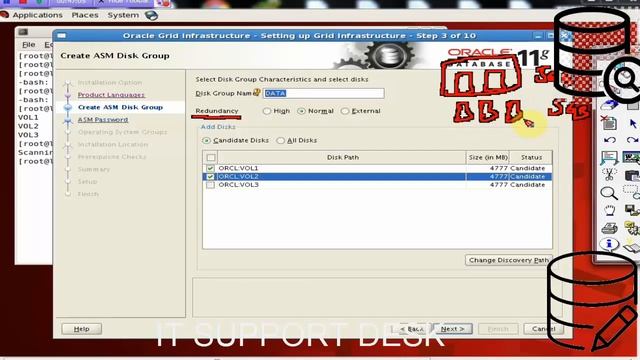Click the Cancel button
640x360 pixels.
pyautogui.click(x=543, y=329)
